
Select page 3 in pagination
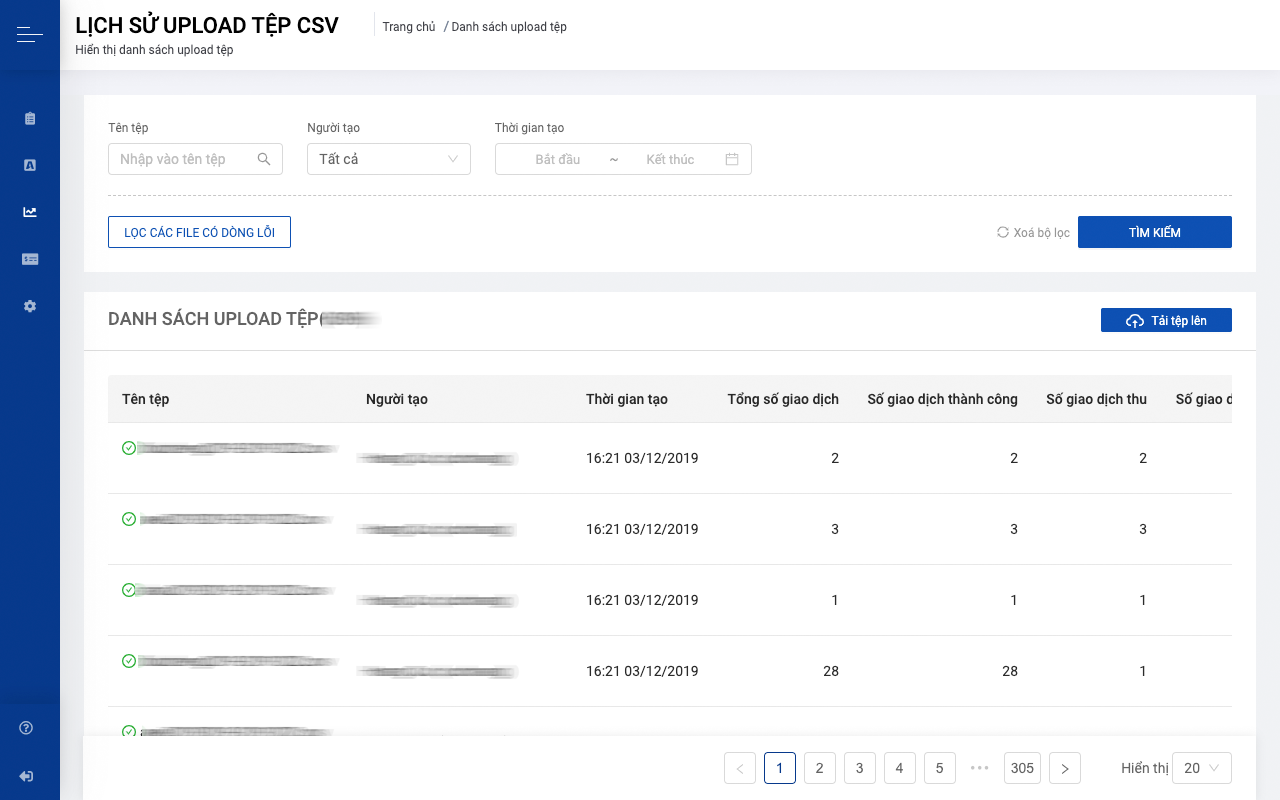click(x=860, y=768)
